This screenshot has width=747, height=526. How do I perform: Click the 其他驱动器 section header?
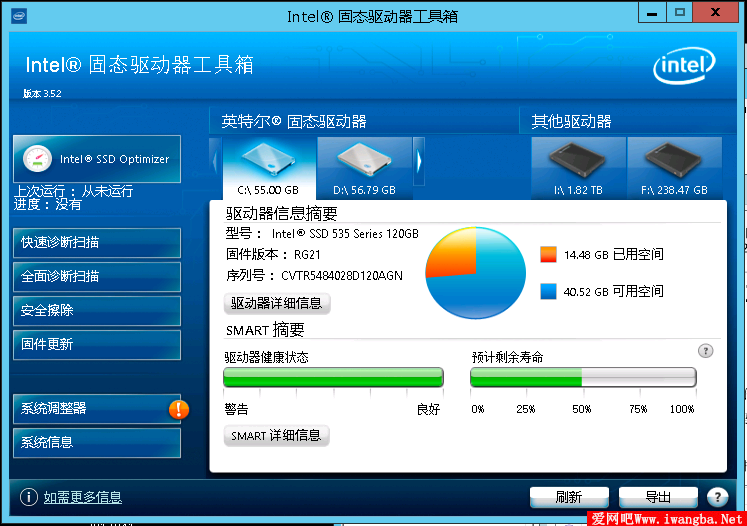(x=571, y=121)
